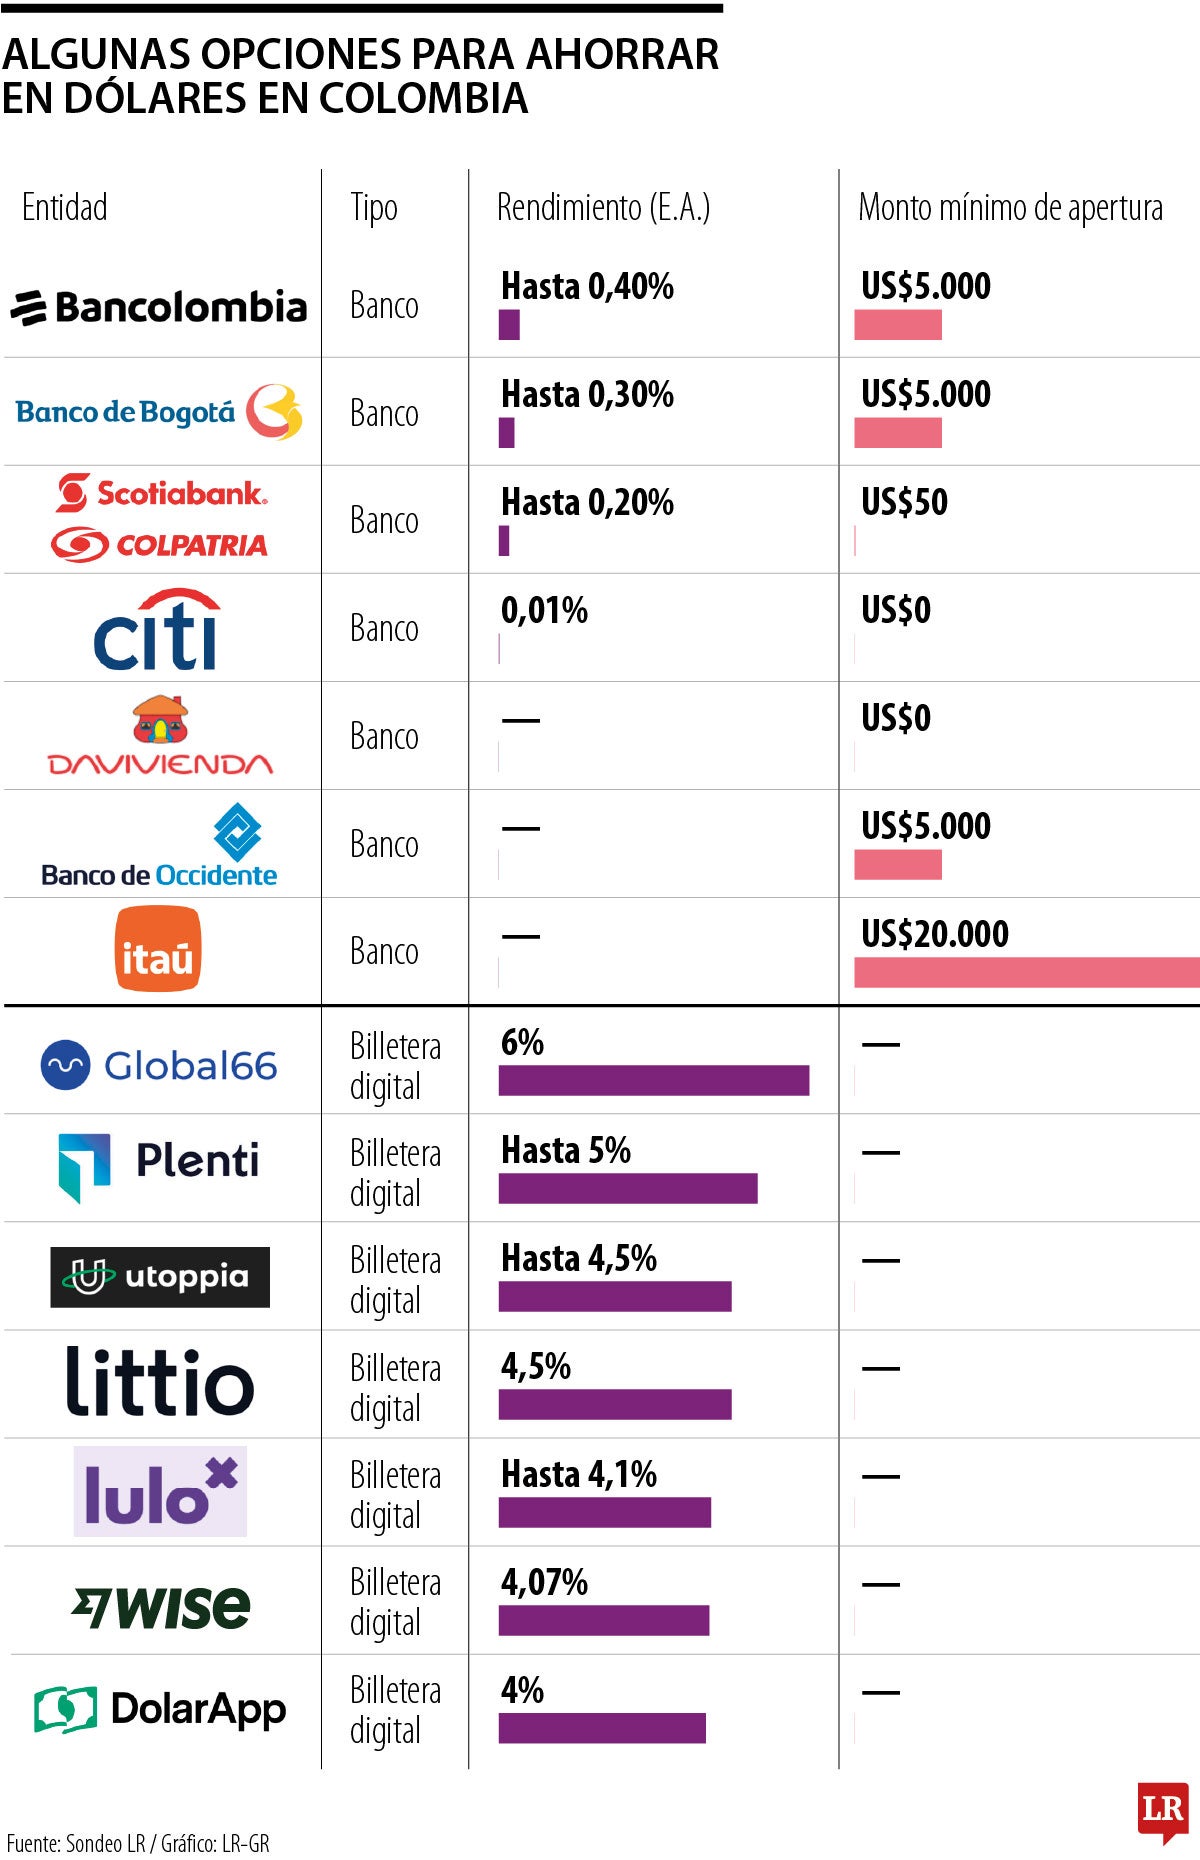Click the littio logo
The width and height of the screenshot is (1200, 1860).
(x=160, y=1382)
